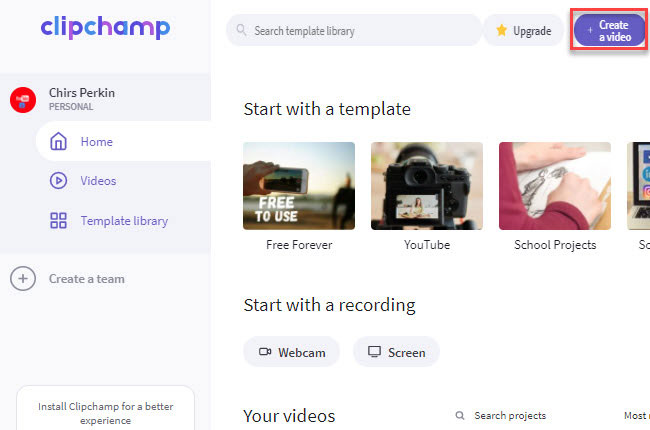The height and width of the screenshot is (430, 650).
Task: Click the Template library grid icon
Action: point(58,221)
